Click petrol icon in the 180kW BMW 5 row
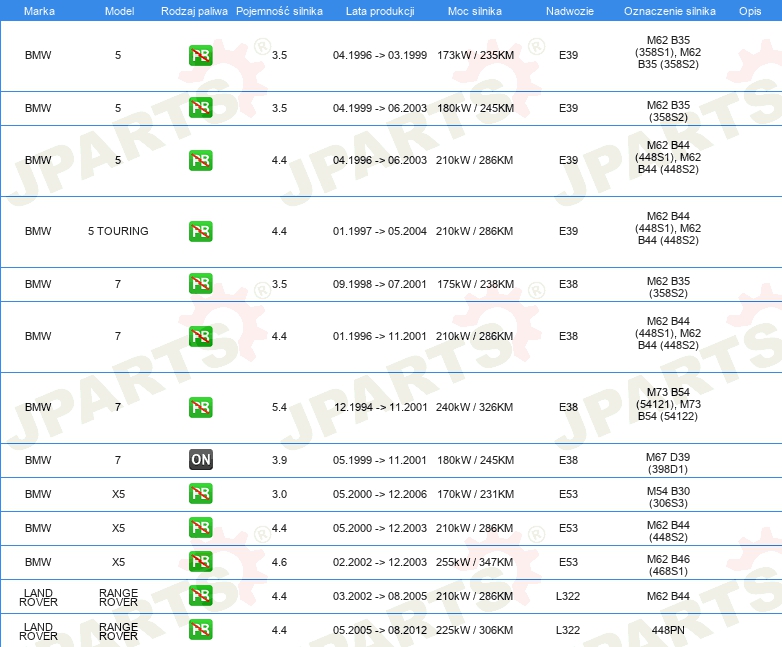Screen dimensions: 782x647 click(201, 108)
